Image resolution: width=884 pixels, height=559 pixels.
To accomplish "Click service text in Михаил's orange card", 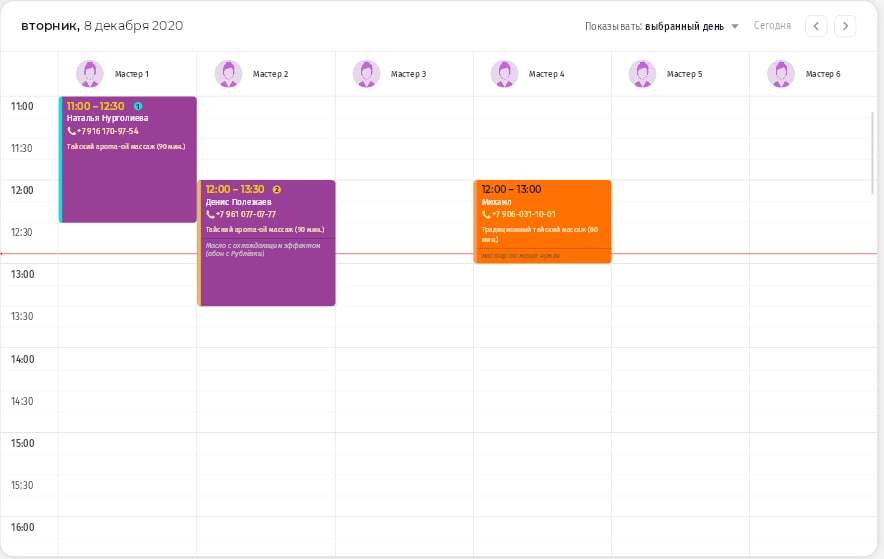I will tap(540, 234).
